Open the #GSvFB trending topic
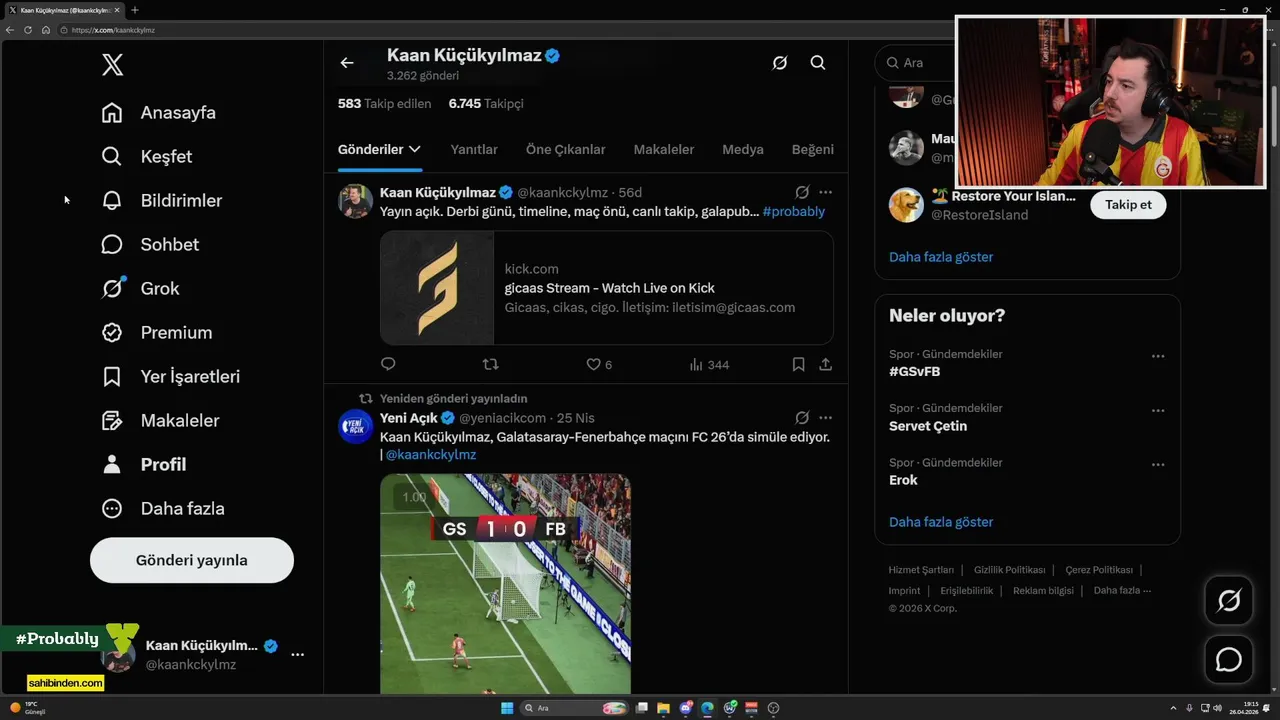1280x720 pixels. (x=915, y=372)
